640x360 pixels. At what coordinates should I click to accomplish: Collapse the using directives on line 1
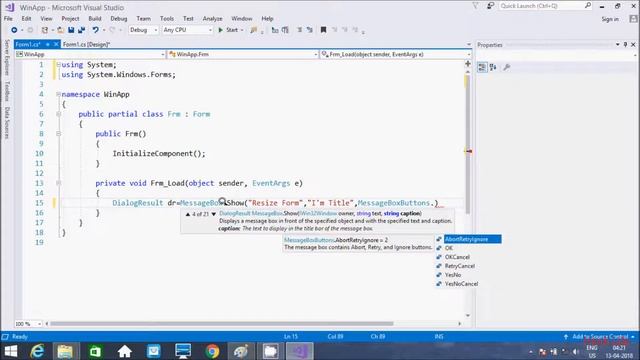pos(58,64)
